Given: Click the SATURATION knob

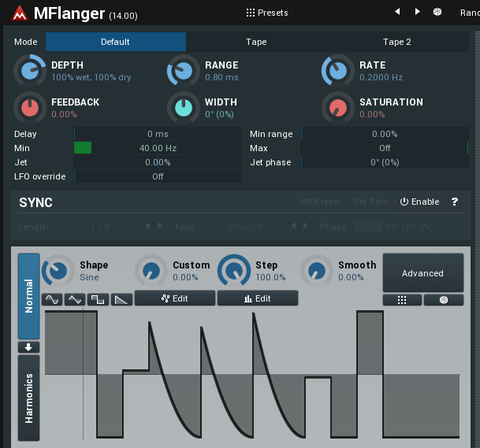Looking at the screenshot, I should pyautogui.click(x=338, y=108).
